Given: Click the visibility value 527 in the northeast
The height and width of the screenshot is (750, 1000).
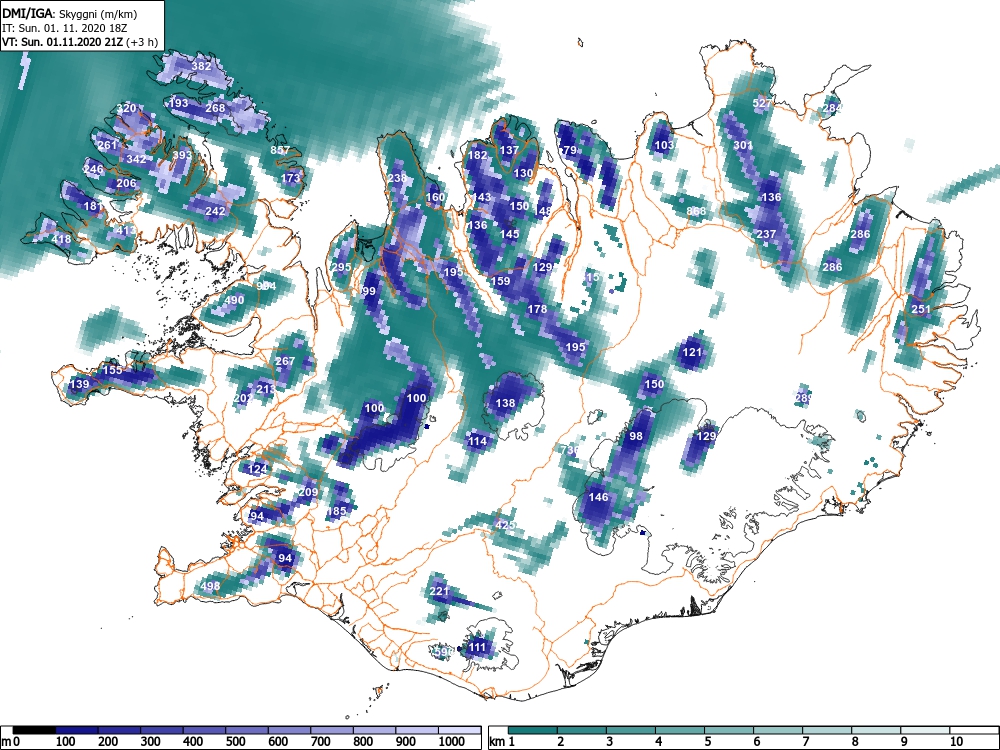Looking at the screenshot, I should click(762, 103).
